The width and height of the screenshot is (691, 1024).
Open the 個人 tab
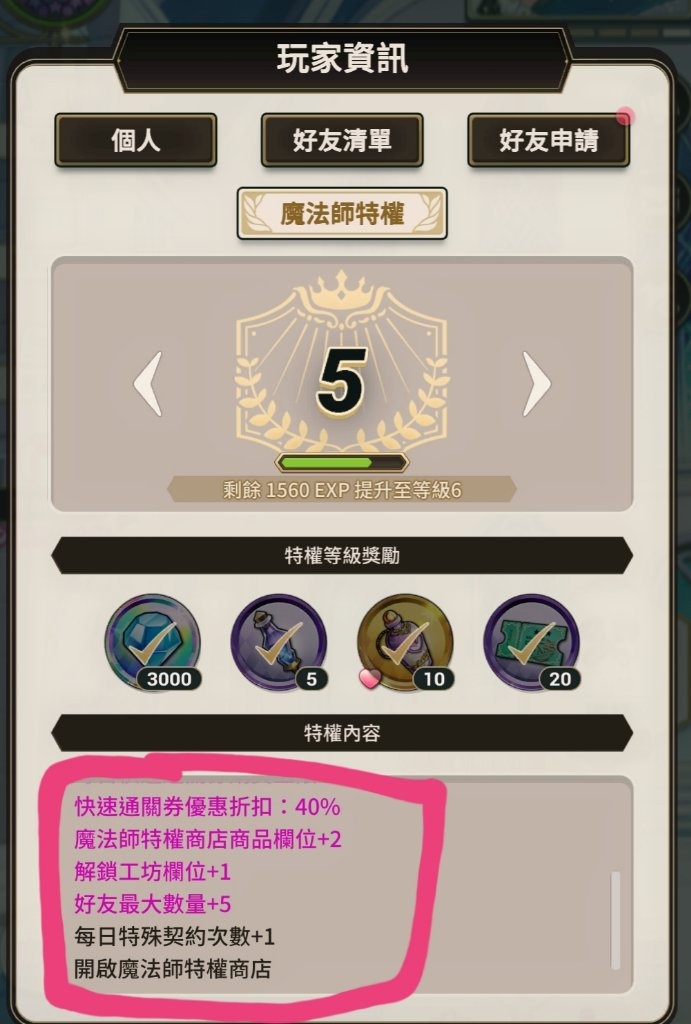click(x=136, y=140)
